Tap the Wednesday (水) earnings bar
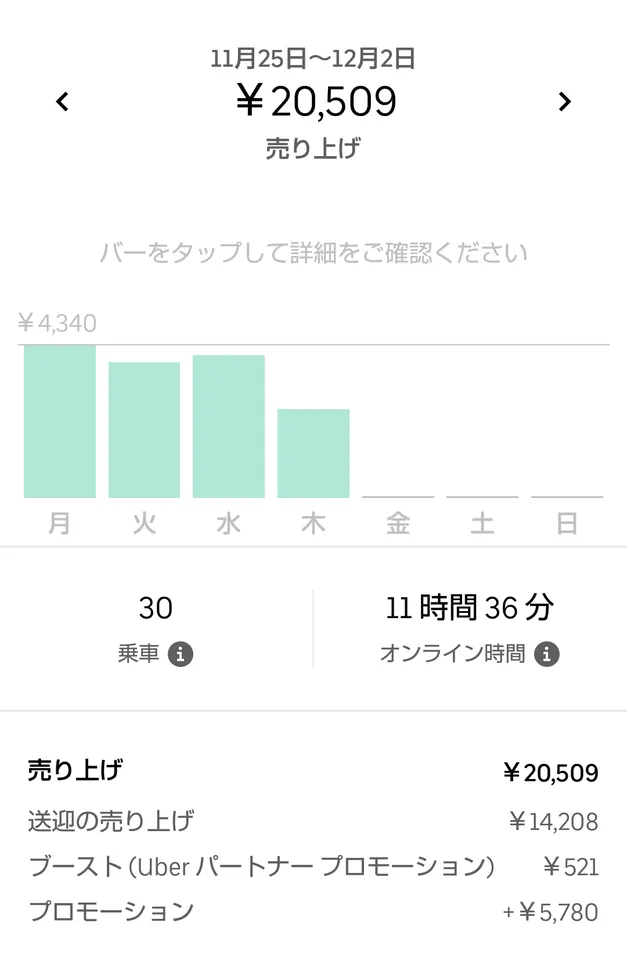Screen dimensions: 627x960 click(229, 426)
